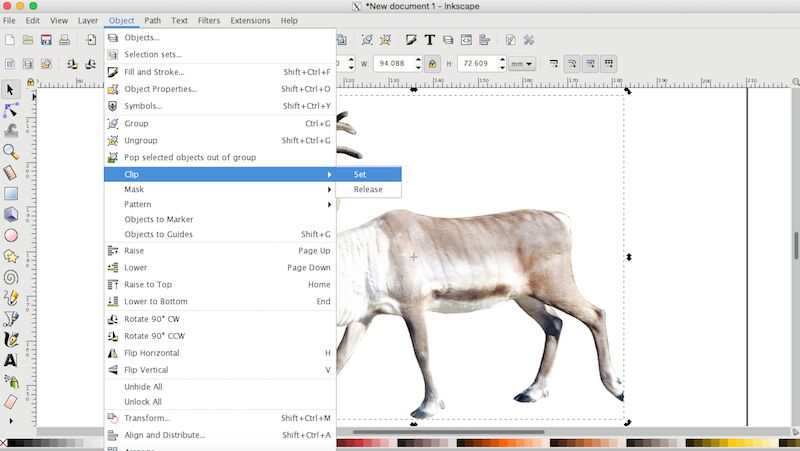Choose the Spray tool
This screenshot has height=451, width=800.
11,381
